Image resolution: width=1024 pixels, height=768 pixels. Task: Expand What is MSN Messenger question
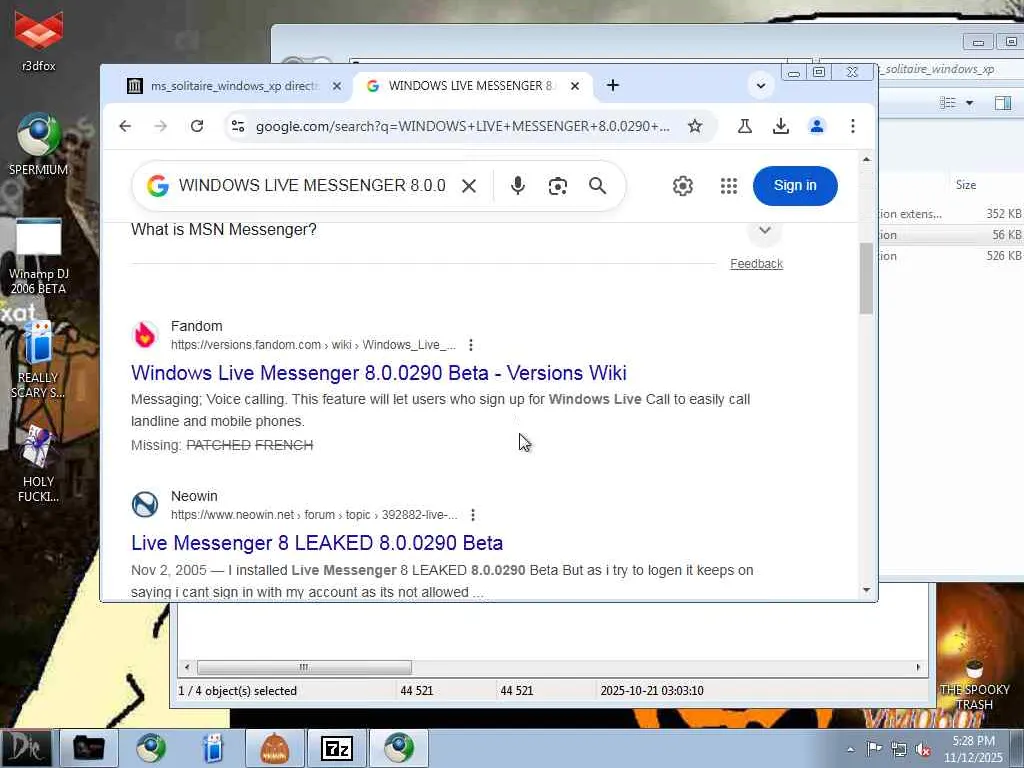click(x=765, y=230)
